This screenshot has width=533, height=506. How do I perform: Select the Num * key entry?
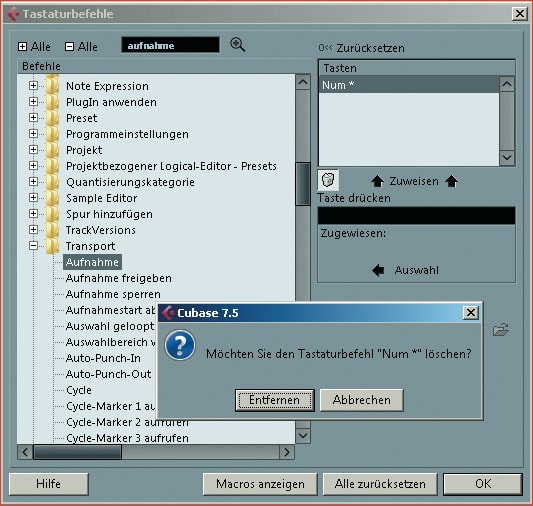pyautogui.click(x=409, y=85)
